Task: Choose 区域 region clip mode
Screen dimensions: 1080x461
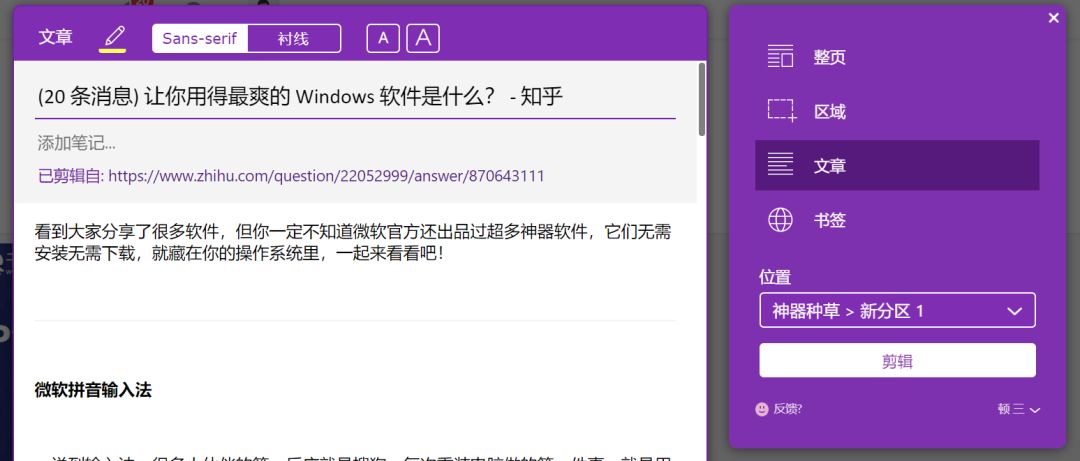Action: pos(897,111)
